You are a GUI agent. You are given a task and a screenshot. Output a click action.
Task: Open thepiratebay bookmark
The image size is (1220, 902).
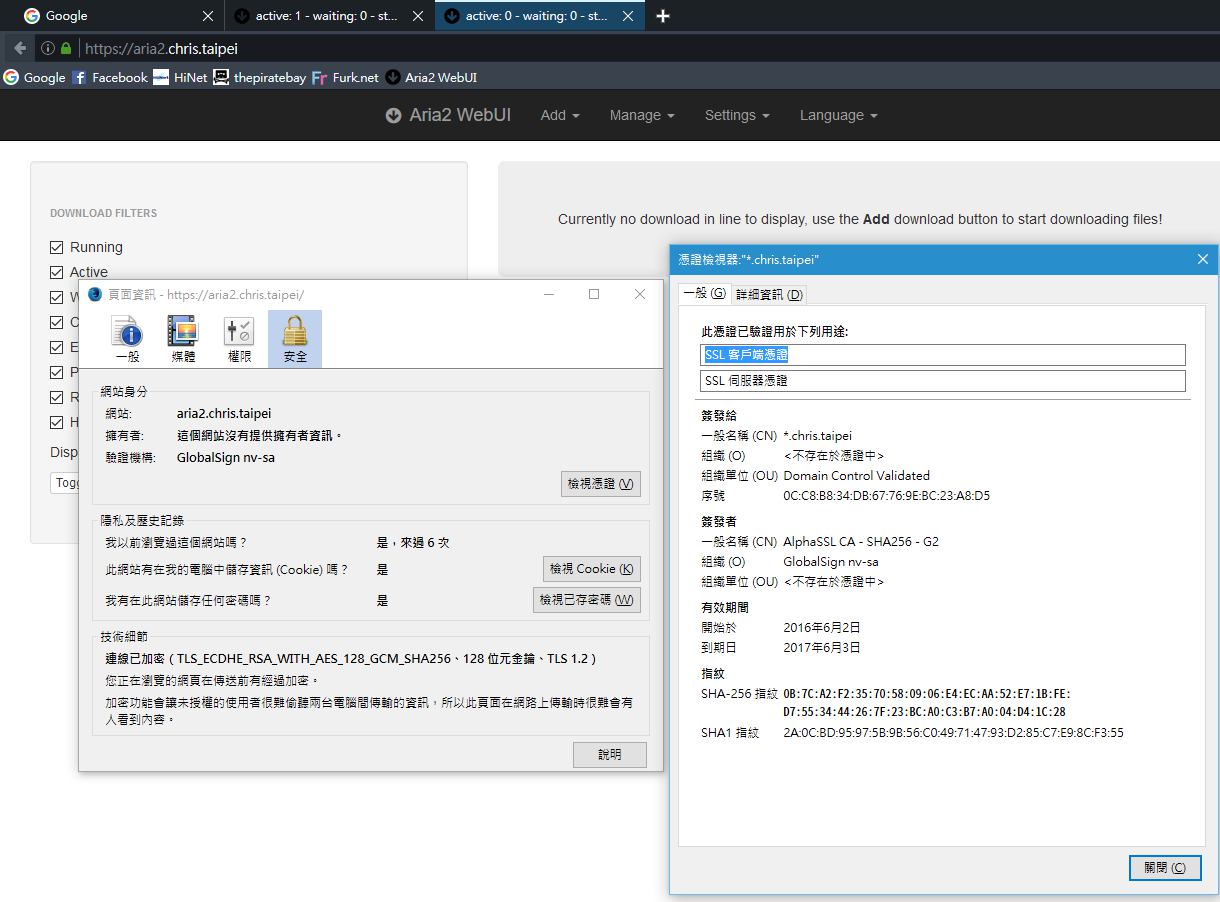coord(260,77)
